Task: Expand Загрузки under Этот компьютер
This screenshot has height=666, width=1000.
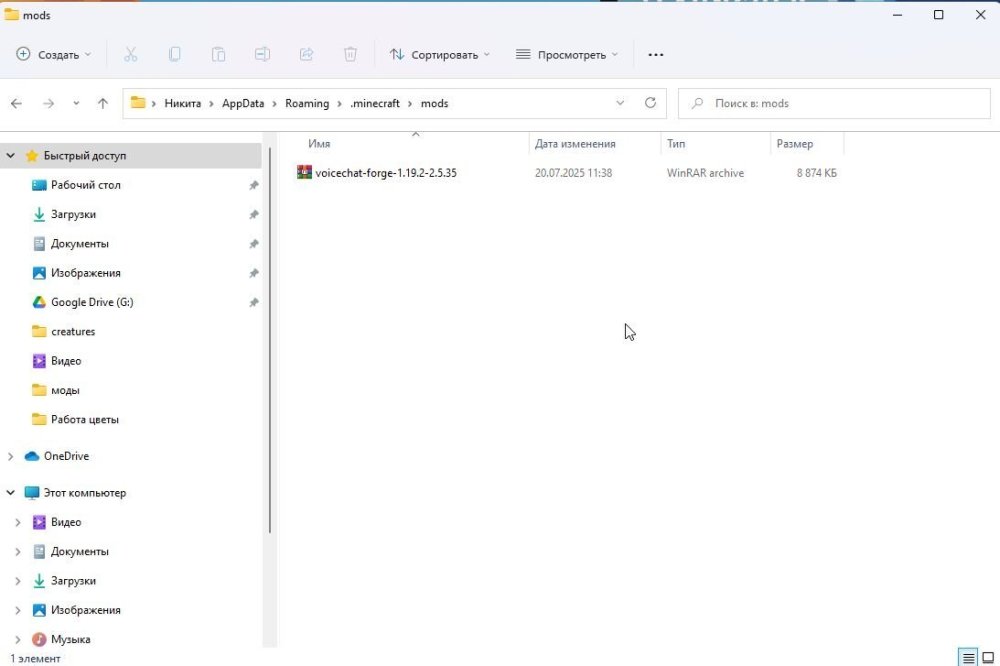Action: [x=18, y=581]
